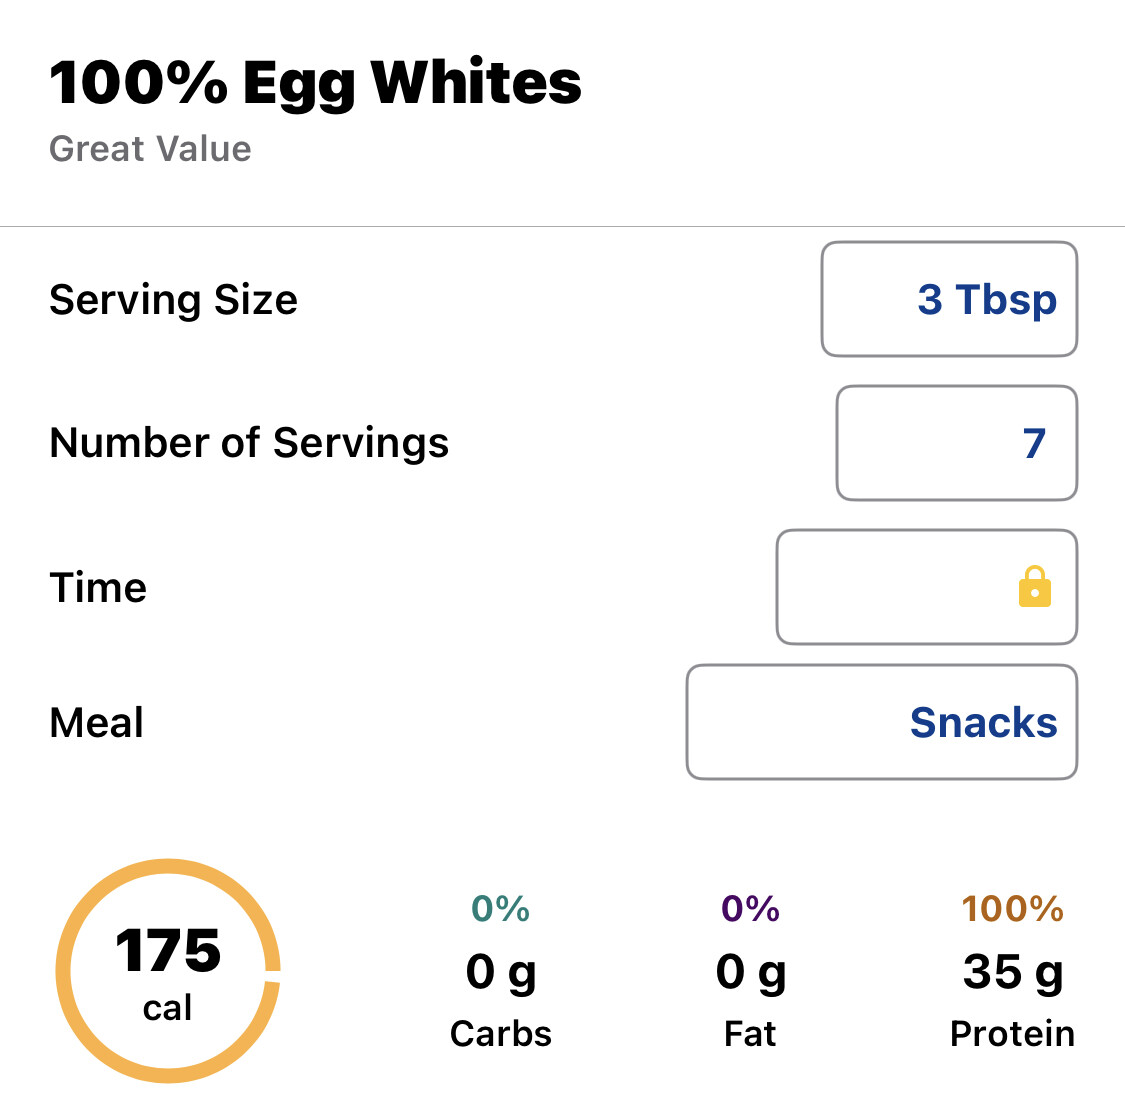
Task: Click the purple 0% fat percentage
Action: click(x=750, y=909)
